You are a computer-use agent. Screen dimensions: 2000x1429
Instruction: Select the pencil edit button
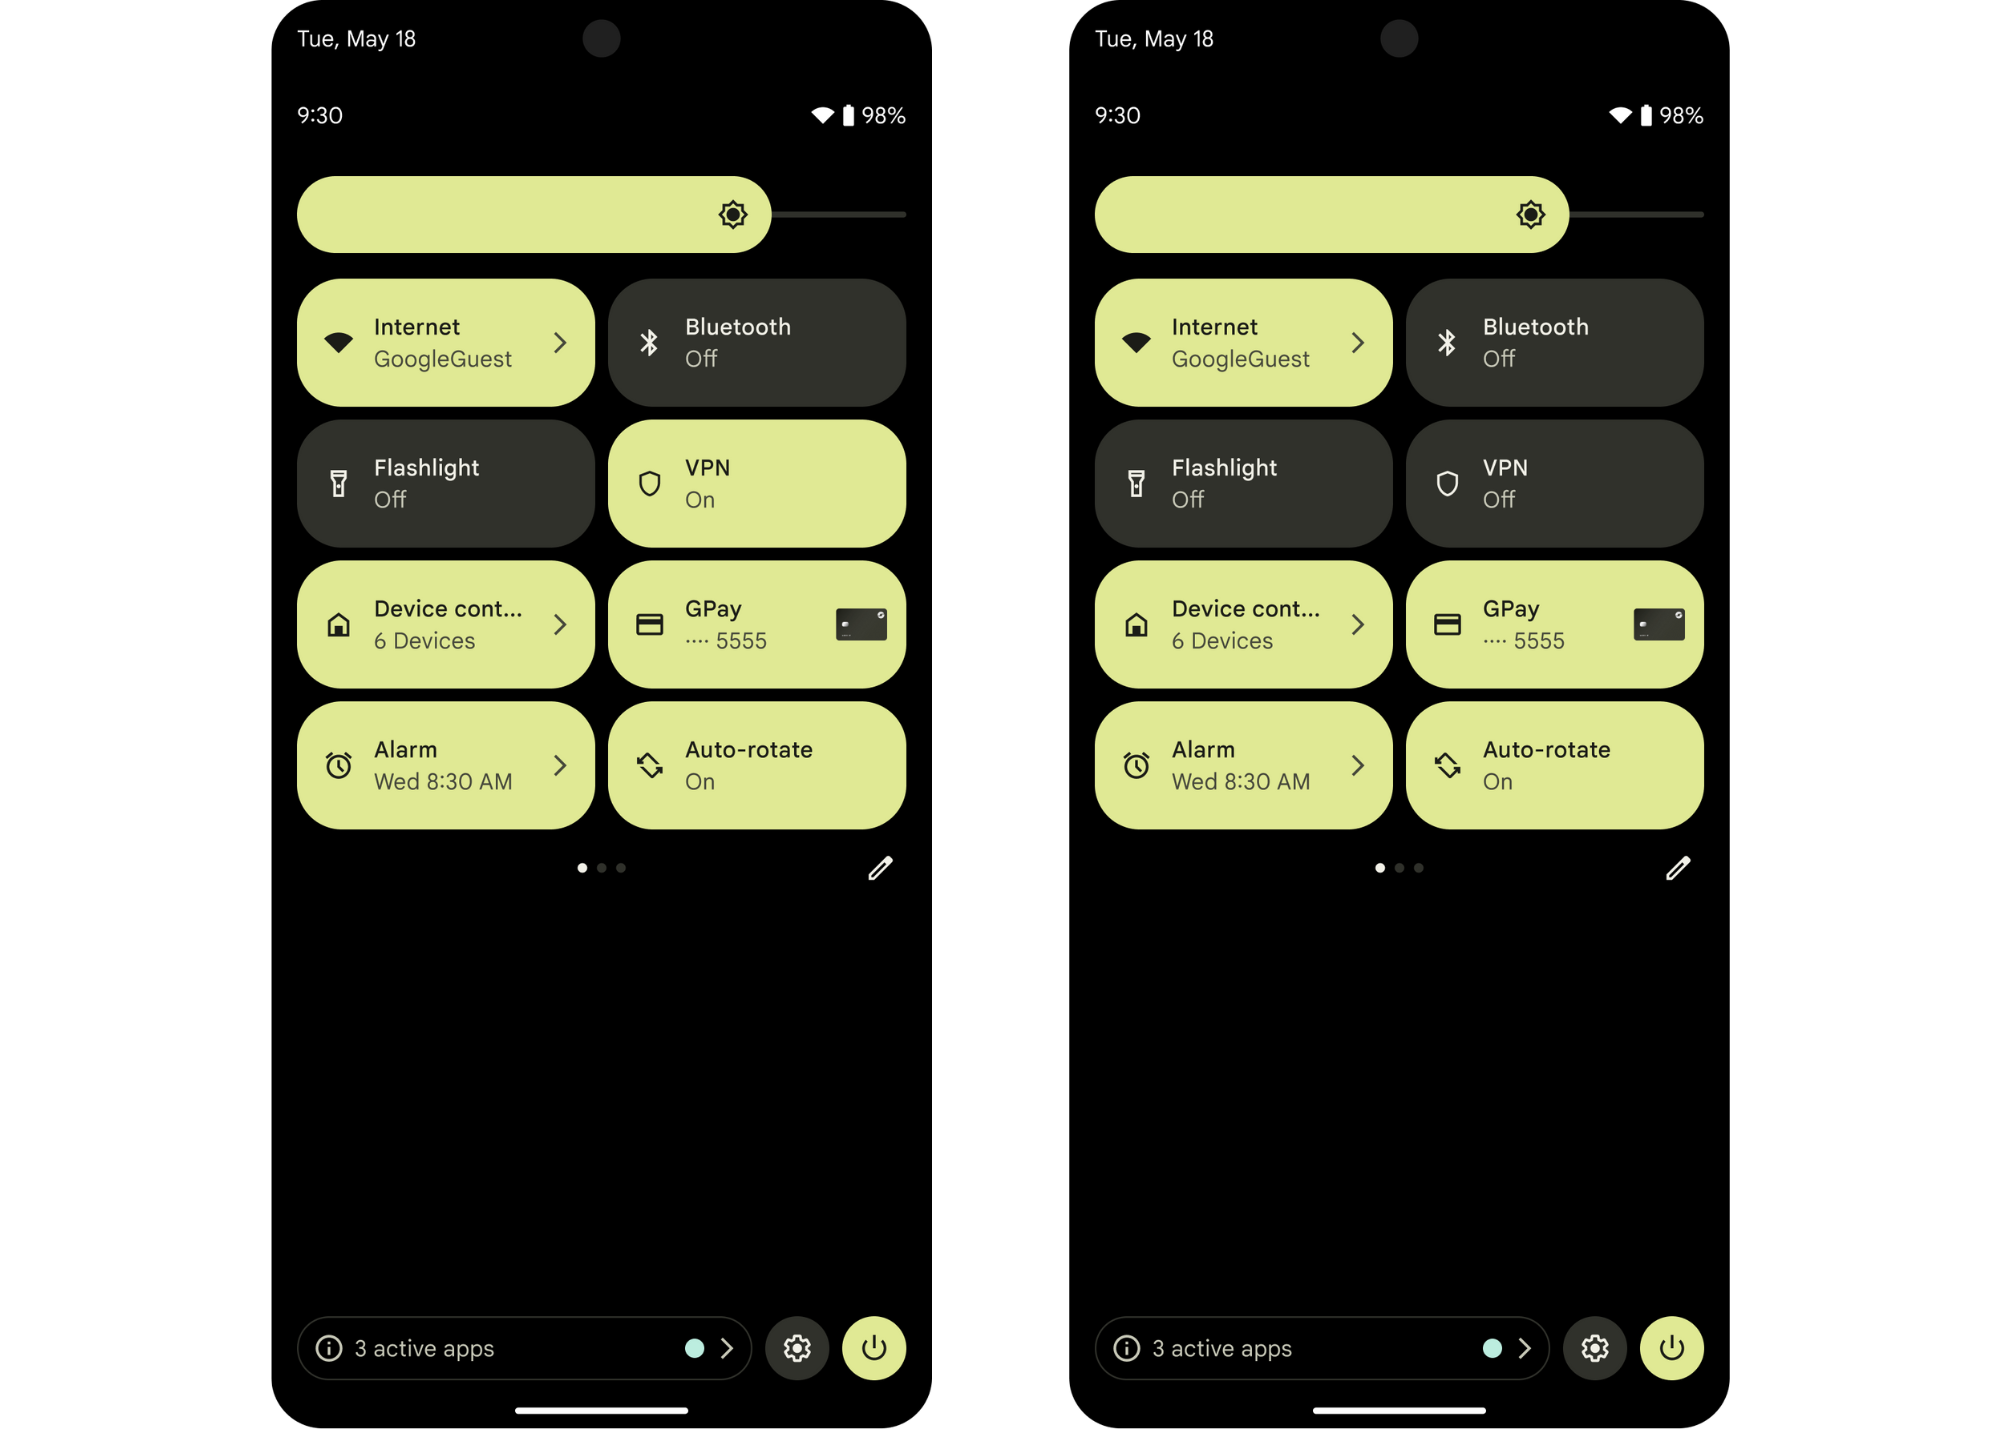(x=877, y=866)
